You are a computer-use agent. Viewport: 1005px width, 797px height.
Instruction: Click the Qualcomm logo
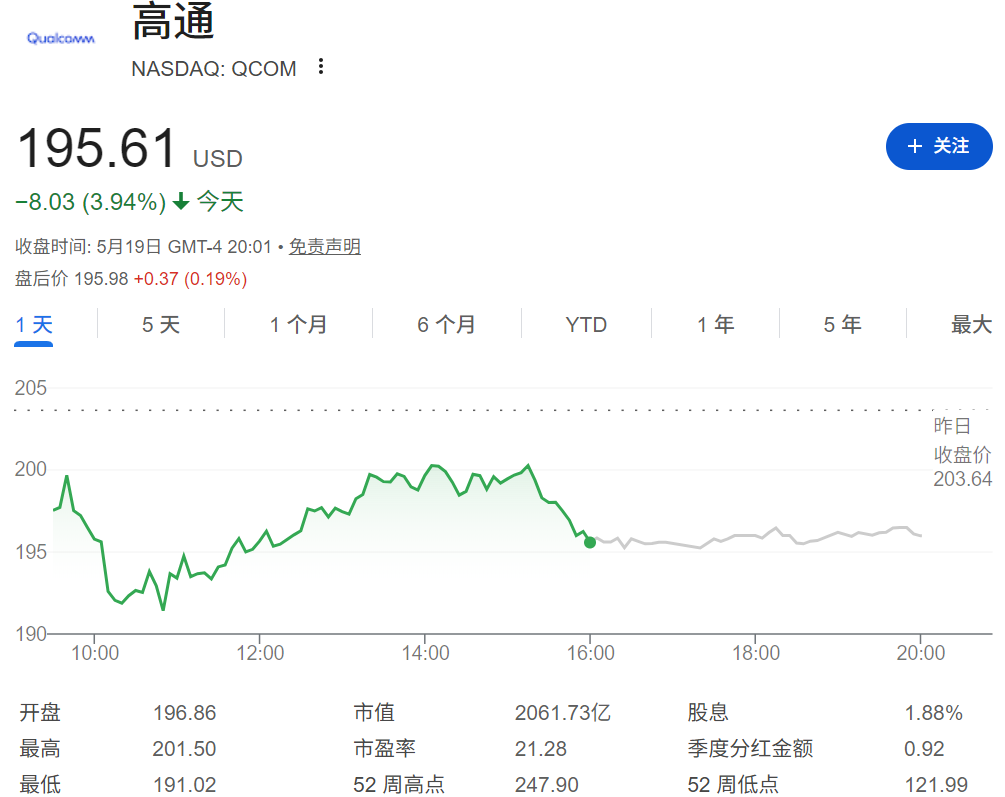point(61,38)
